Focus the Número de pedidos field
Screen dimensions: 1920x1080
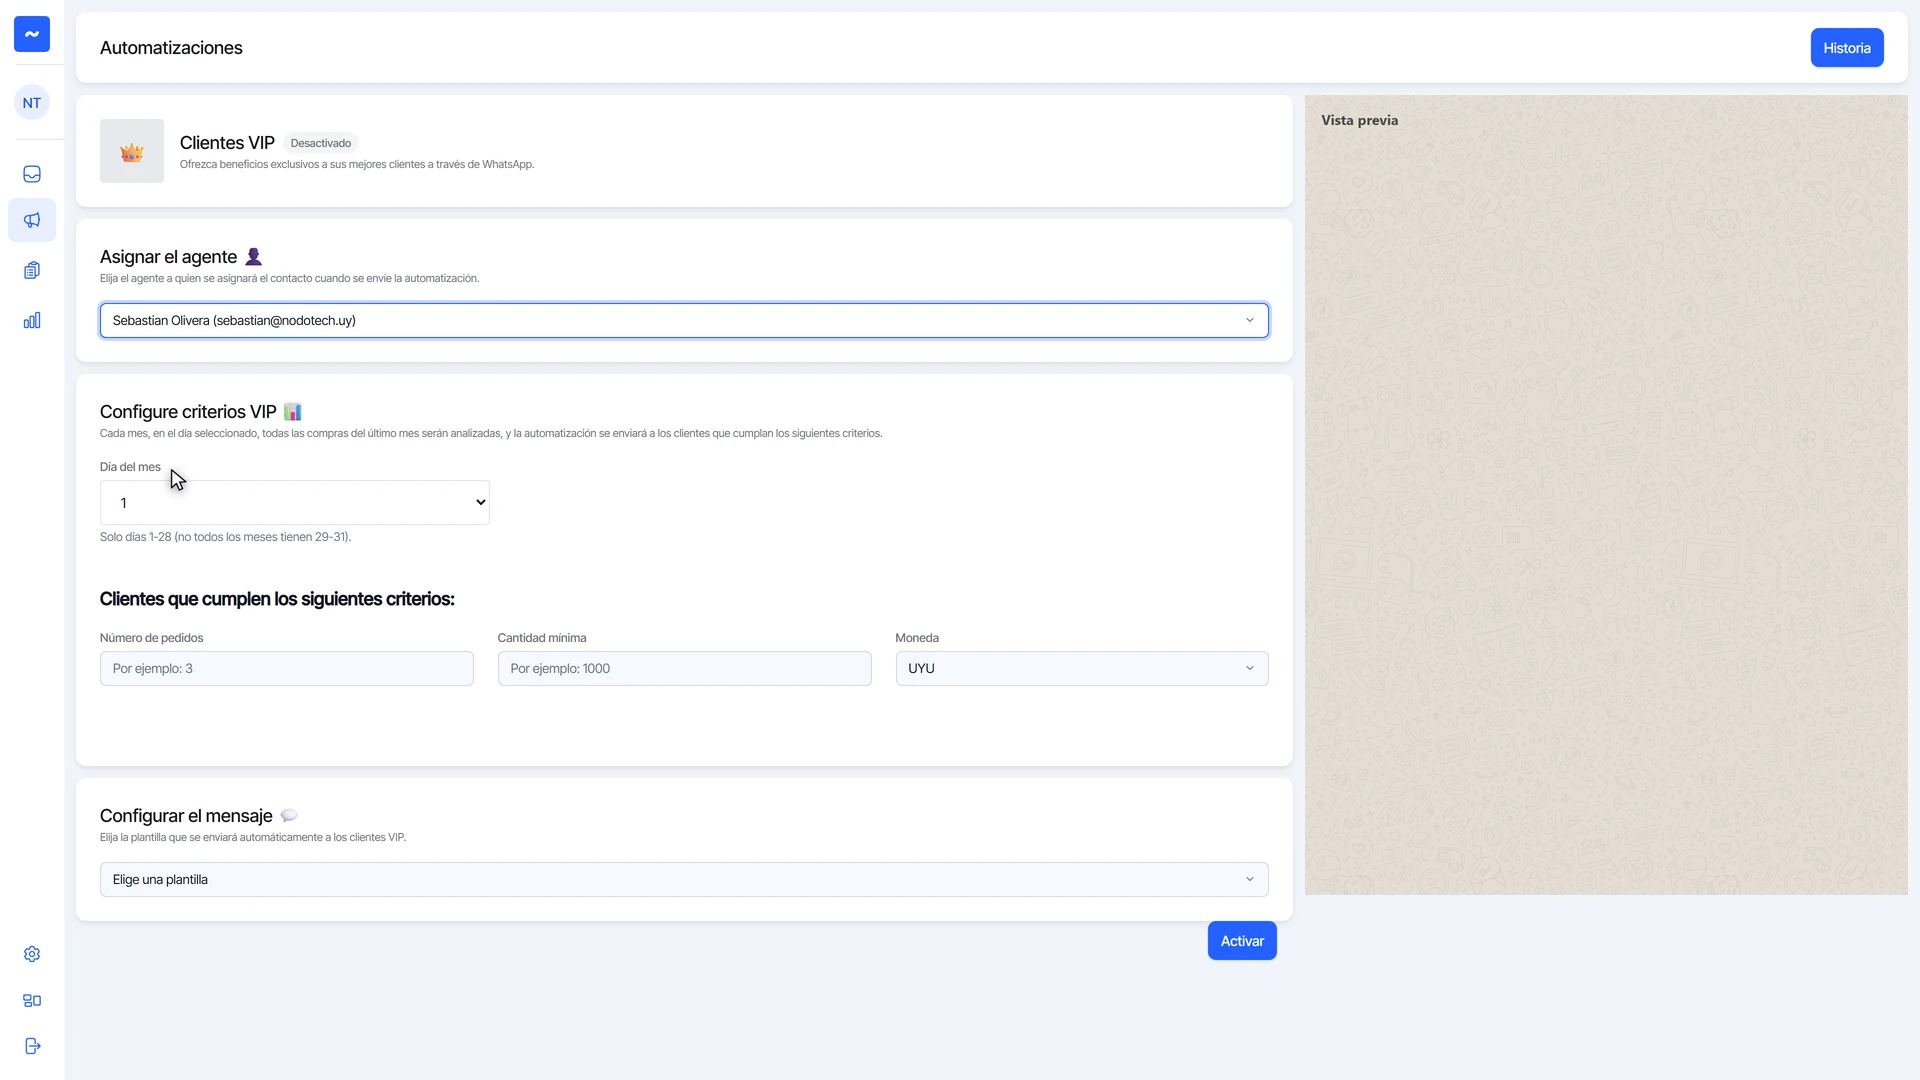(287, 669)
